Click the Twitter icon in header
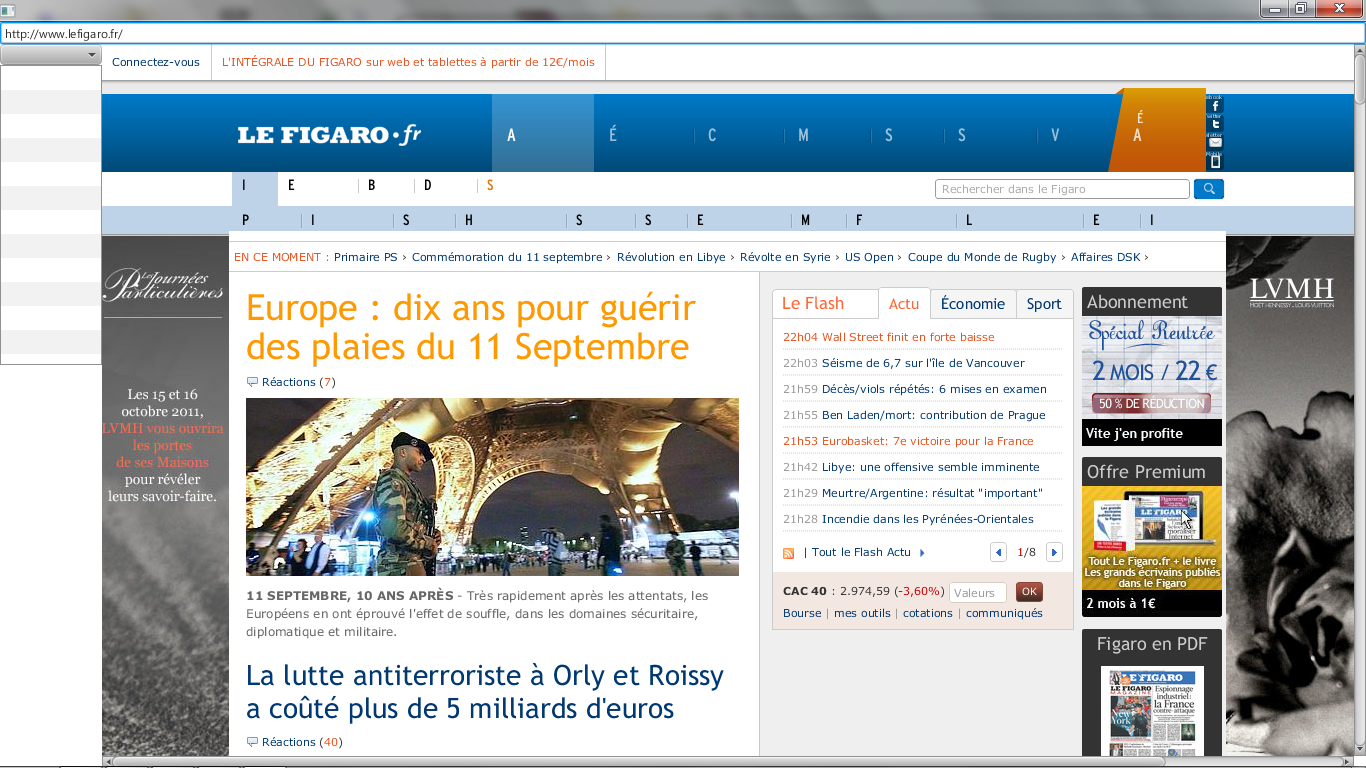 click(x=1215, y=124)
